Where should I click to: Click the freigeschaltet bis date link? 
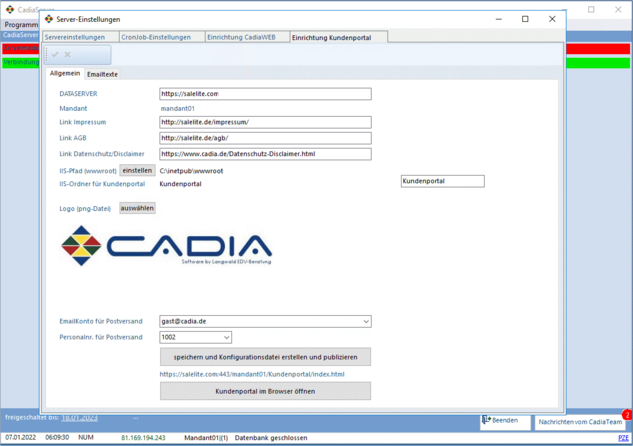tap(79, 418)
